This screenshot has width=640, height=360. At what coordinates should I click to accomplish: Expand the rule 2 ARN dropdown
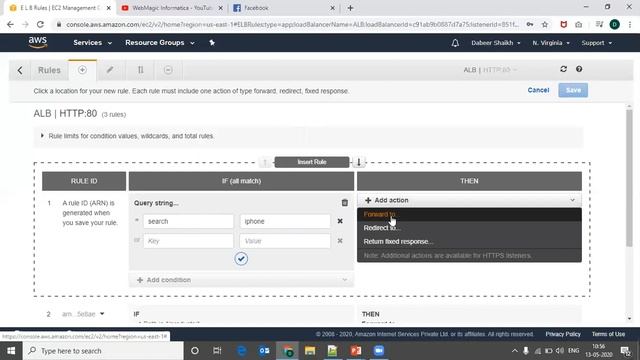point(102,314)
